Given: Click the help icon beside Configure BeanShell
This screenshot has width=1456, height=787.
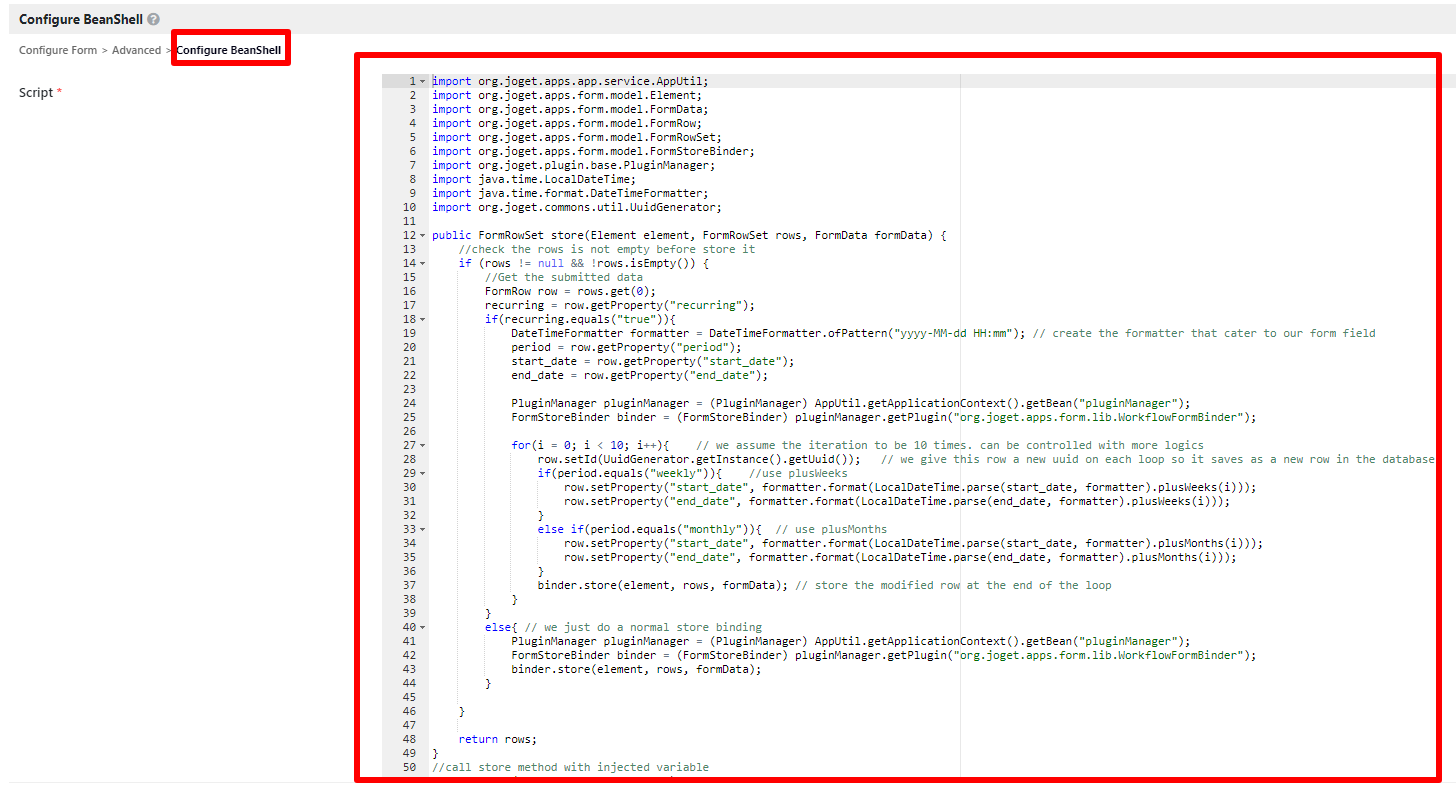Looking at the screenshot, I should pos(153,19).
